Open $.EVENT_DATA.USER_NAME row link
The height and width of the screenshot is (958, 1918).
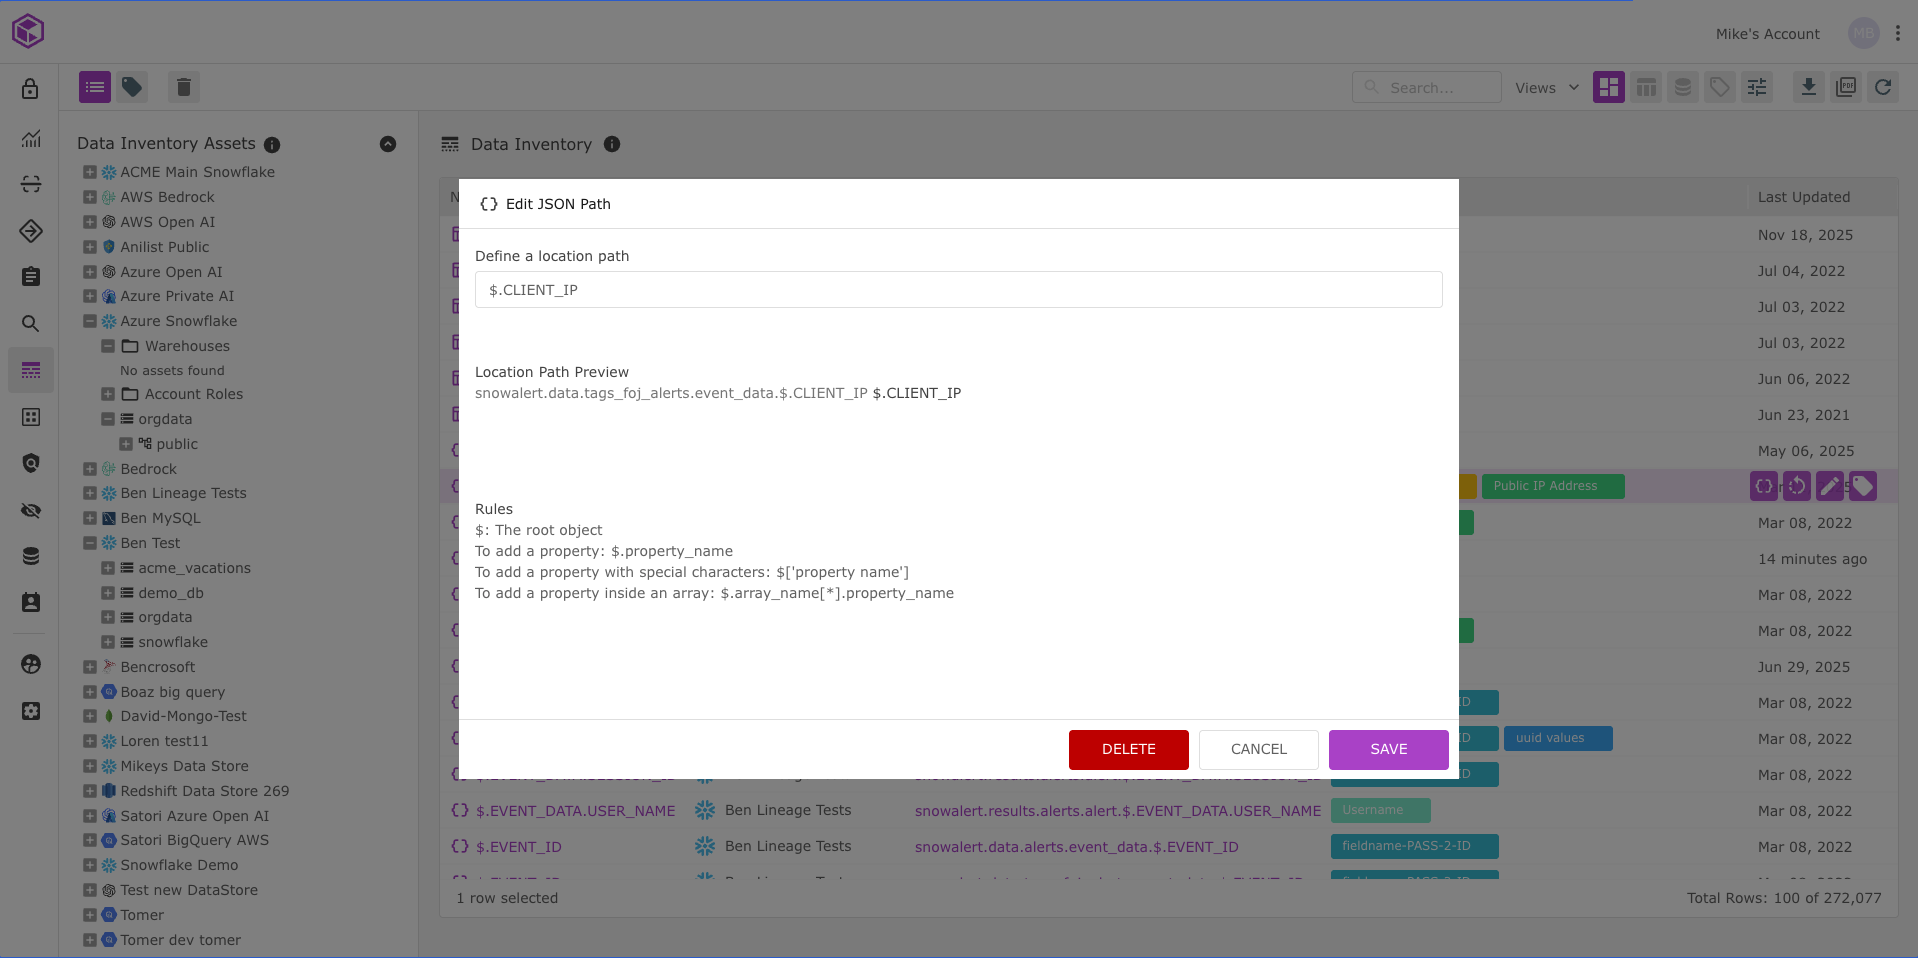pyautogui.click(x=575, y=811)
